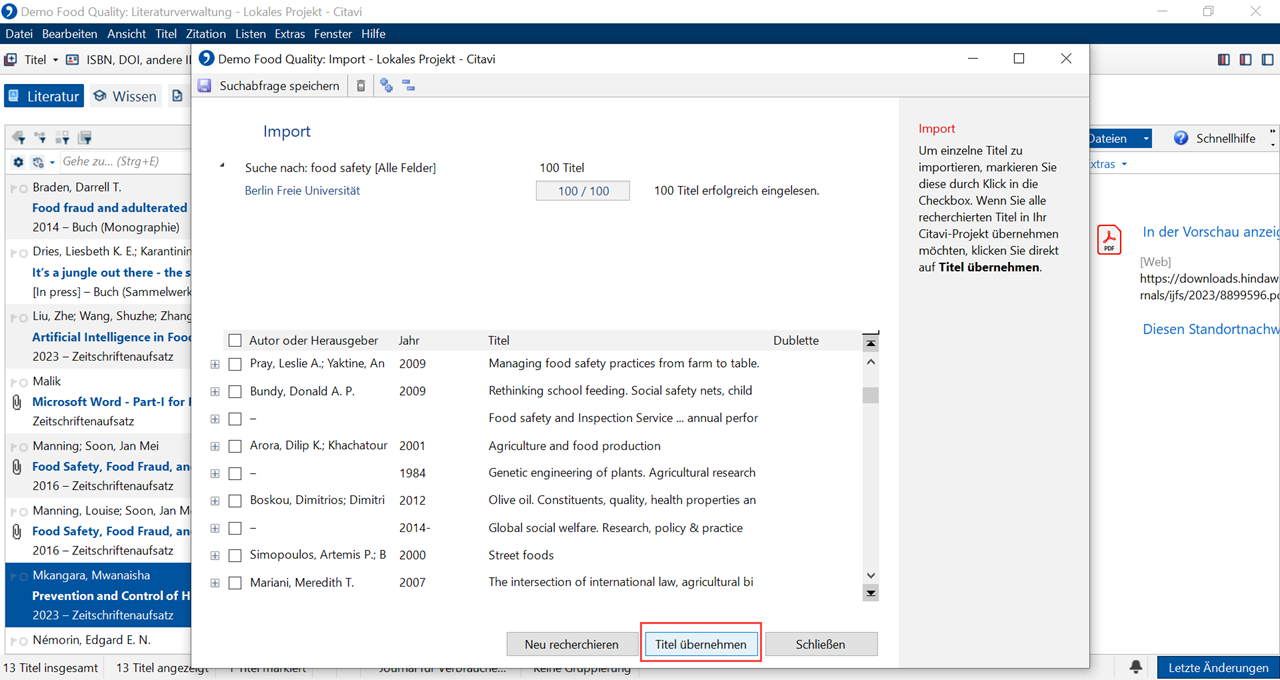
Task: Click the last blue layout icon at top right
Action: coord(1267,60)
